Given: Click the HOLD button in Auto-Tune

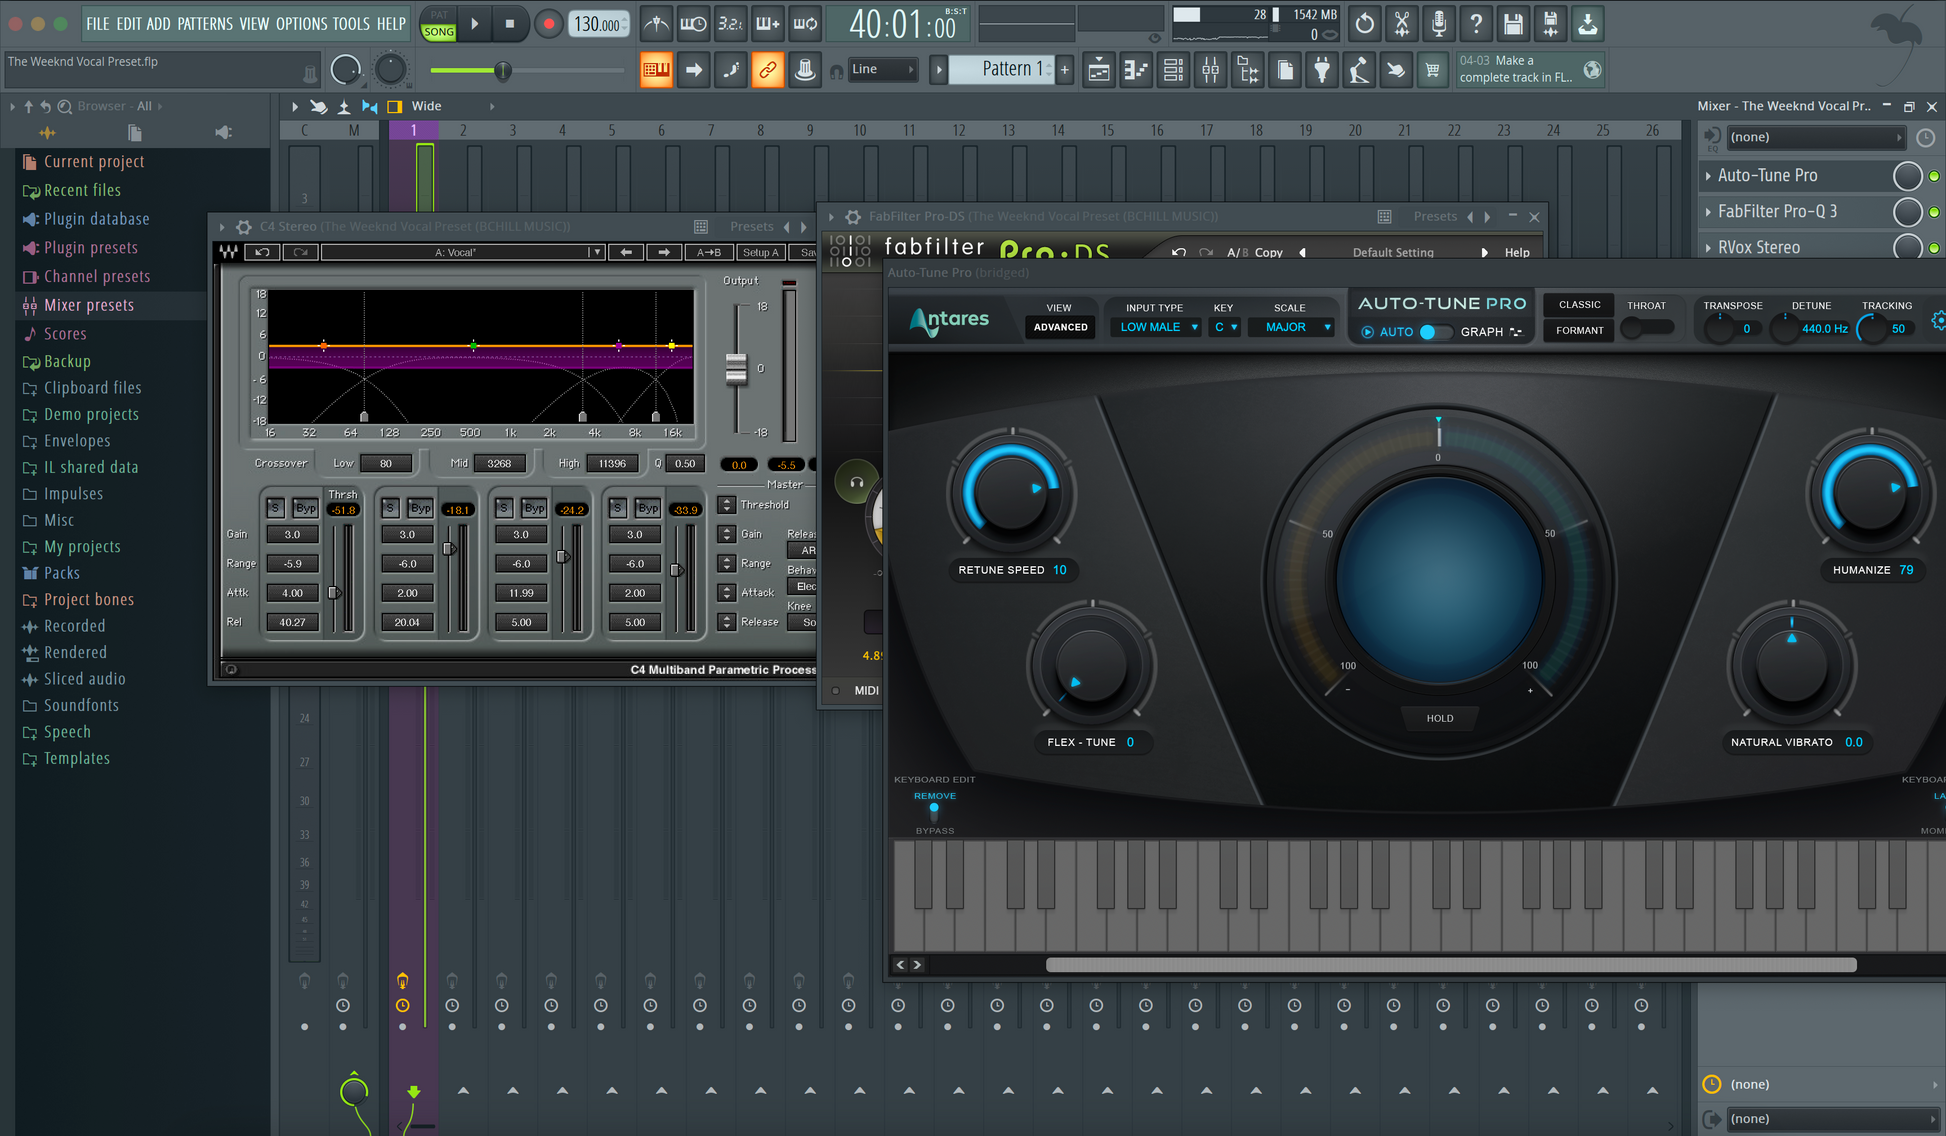Looking at the screenshot, I should pos(1439,718).
